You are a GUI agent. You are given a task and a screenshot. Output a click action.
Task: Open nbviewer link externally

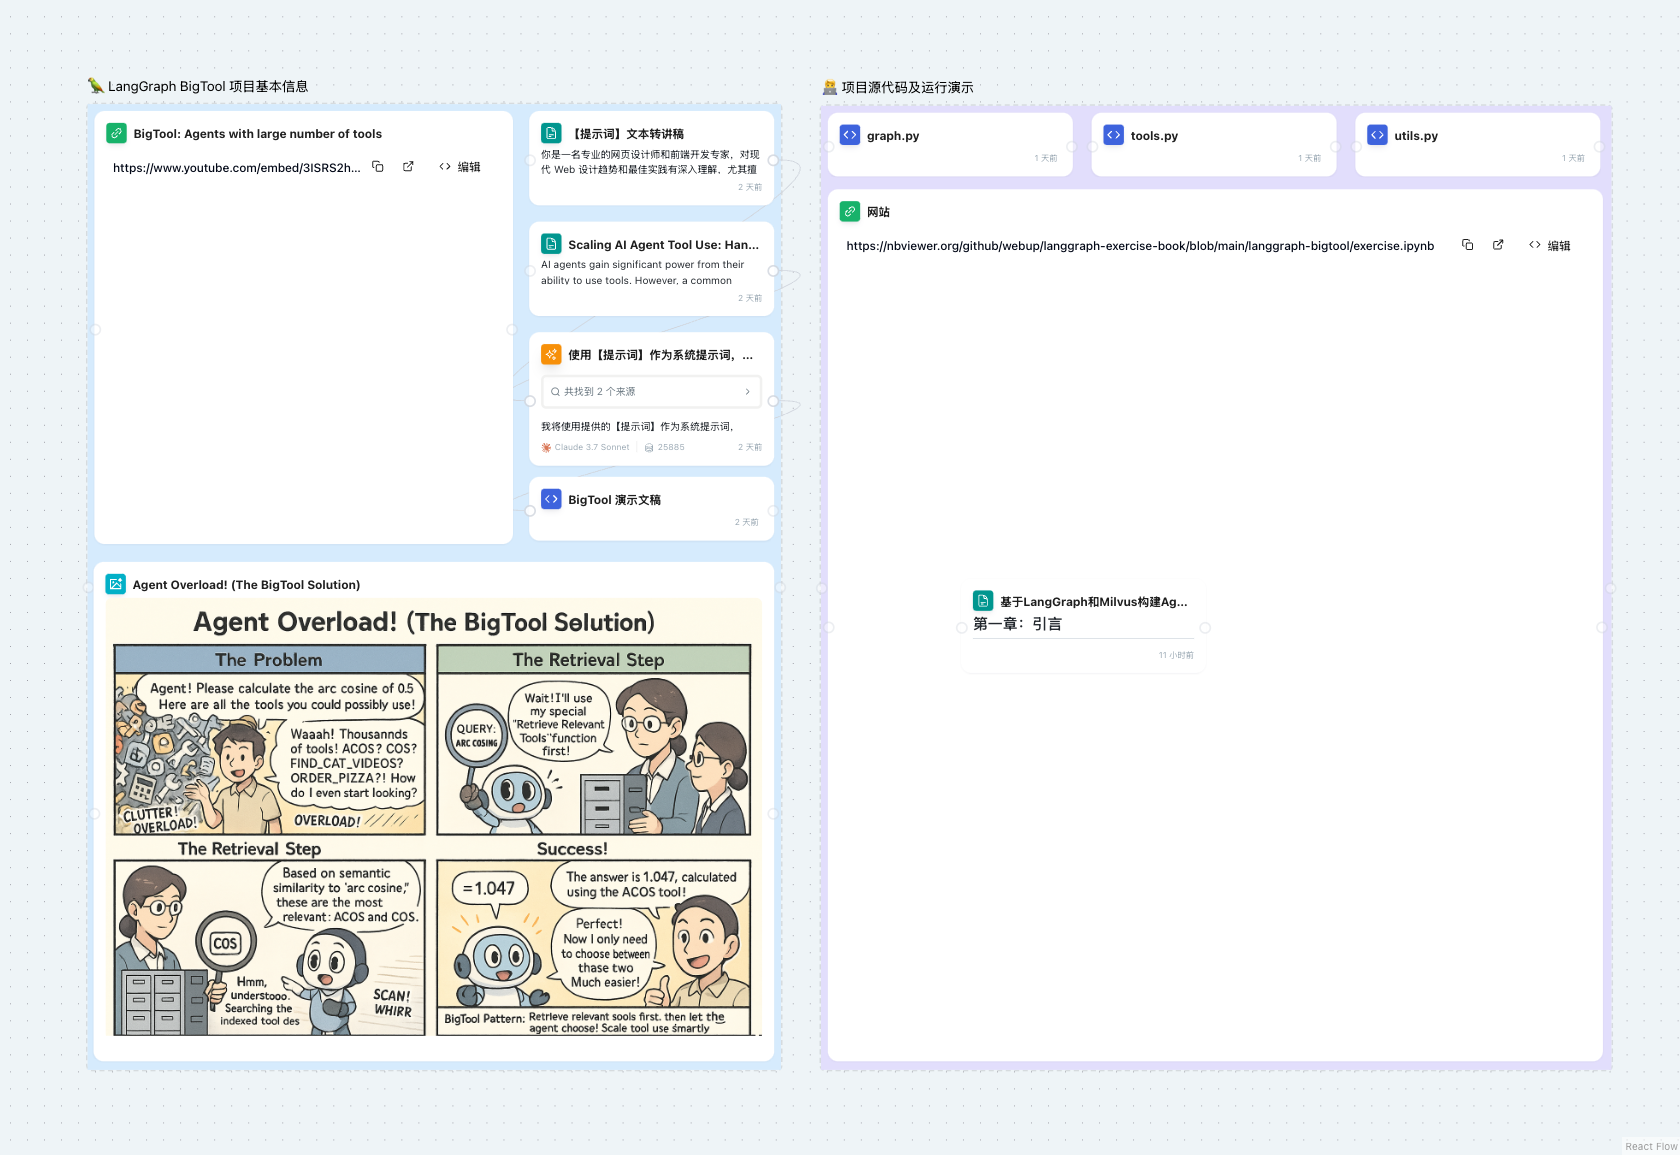[1498, 245]
